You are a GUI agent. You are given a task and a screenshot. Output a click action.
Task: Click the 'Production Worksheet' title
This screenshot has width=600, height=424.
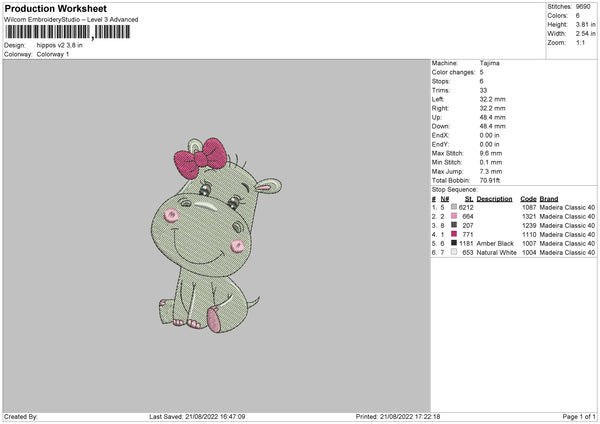tap(55, 8)
